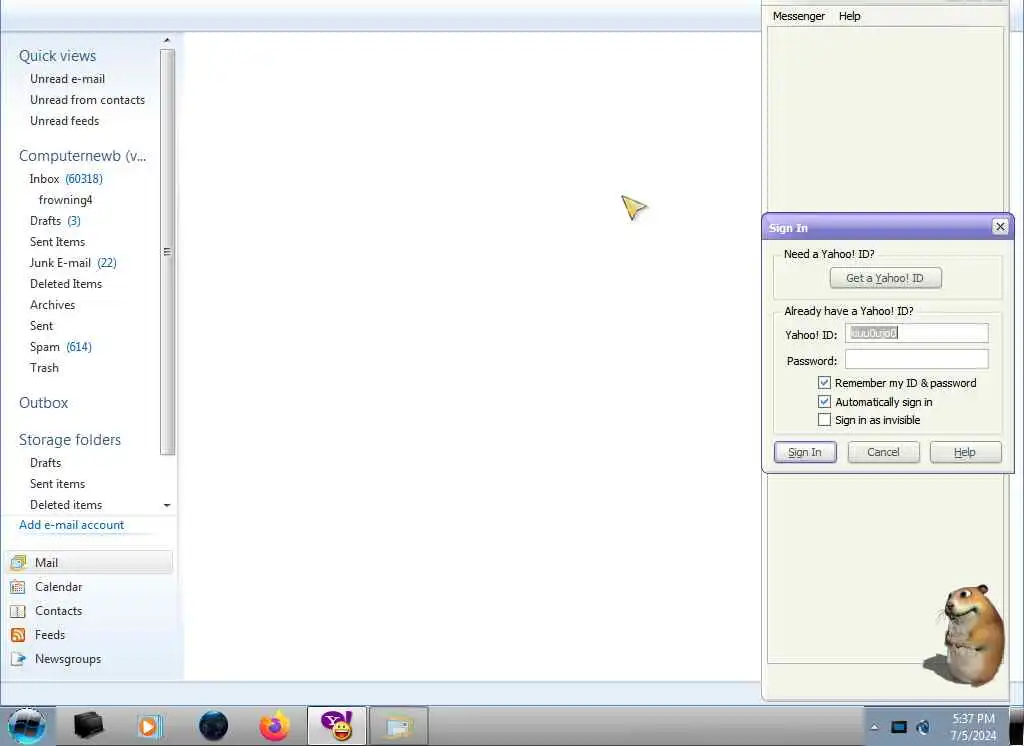Open Sent items under Storage folders
The height and width of the screenshot is (746, 1024).
57,483
